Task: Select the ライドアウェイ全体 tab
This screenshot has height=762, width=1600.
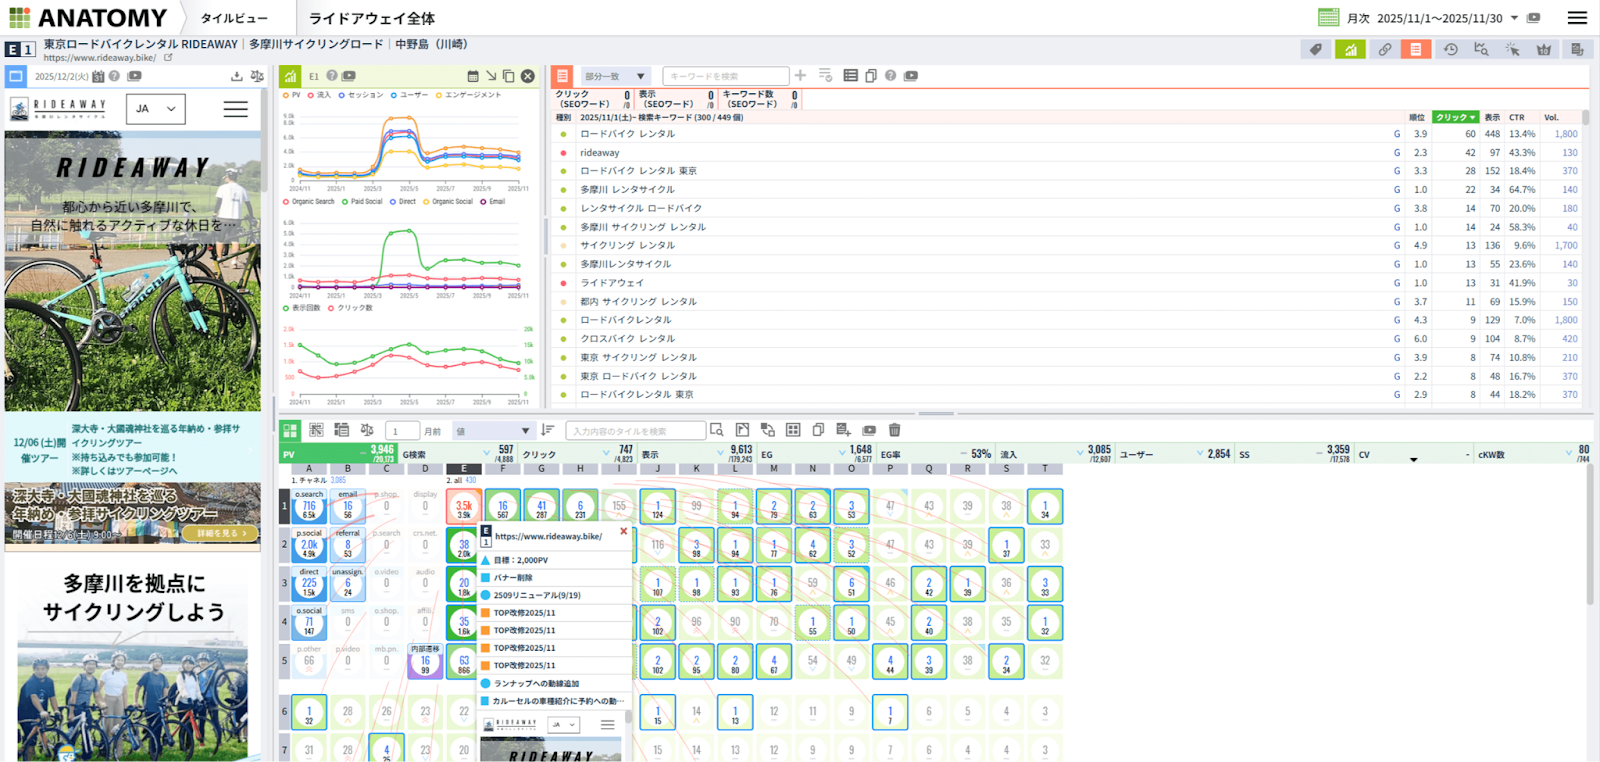Action: [371, 18]
